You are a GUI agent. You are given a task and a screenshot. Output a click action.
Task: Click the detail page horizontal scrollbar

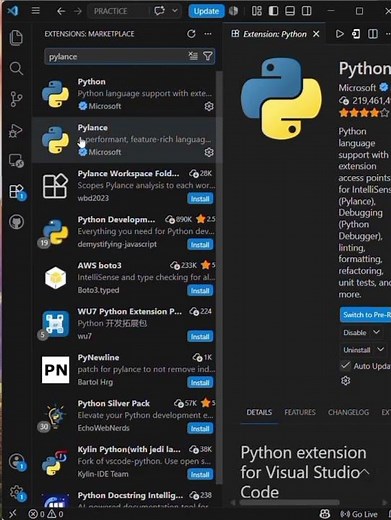(289, 503)
